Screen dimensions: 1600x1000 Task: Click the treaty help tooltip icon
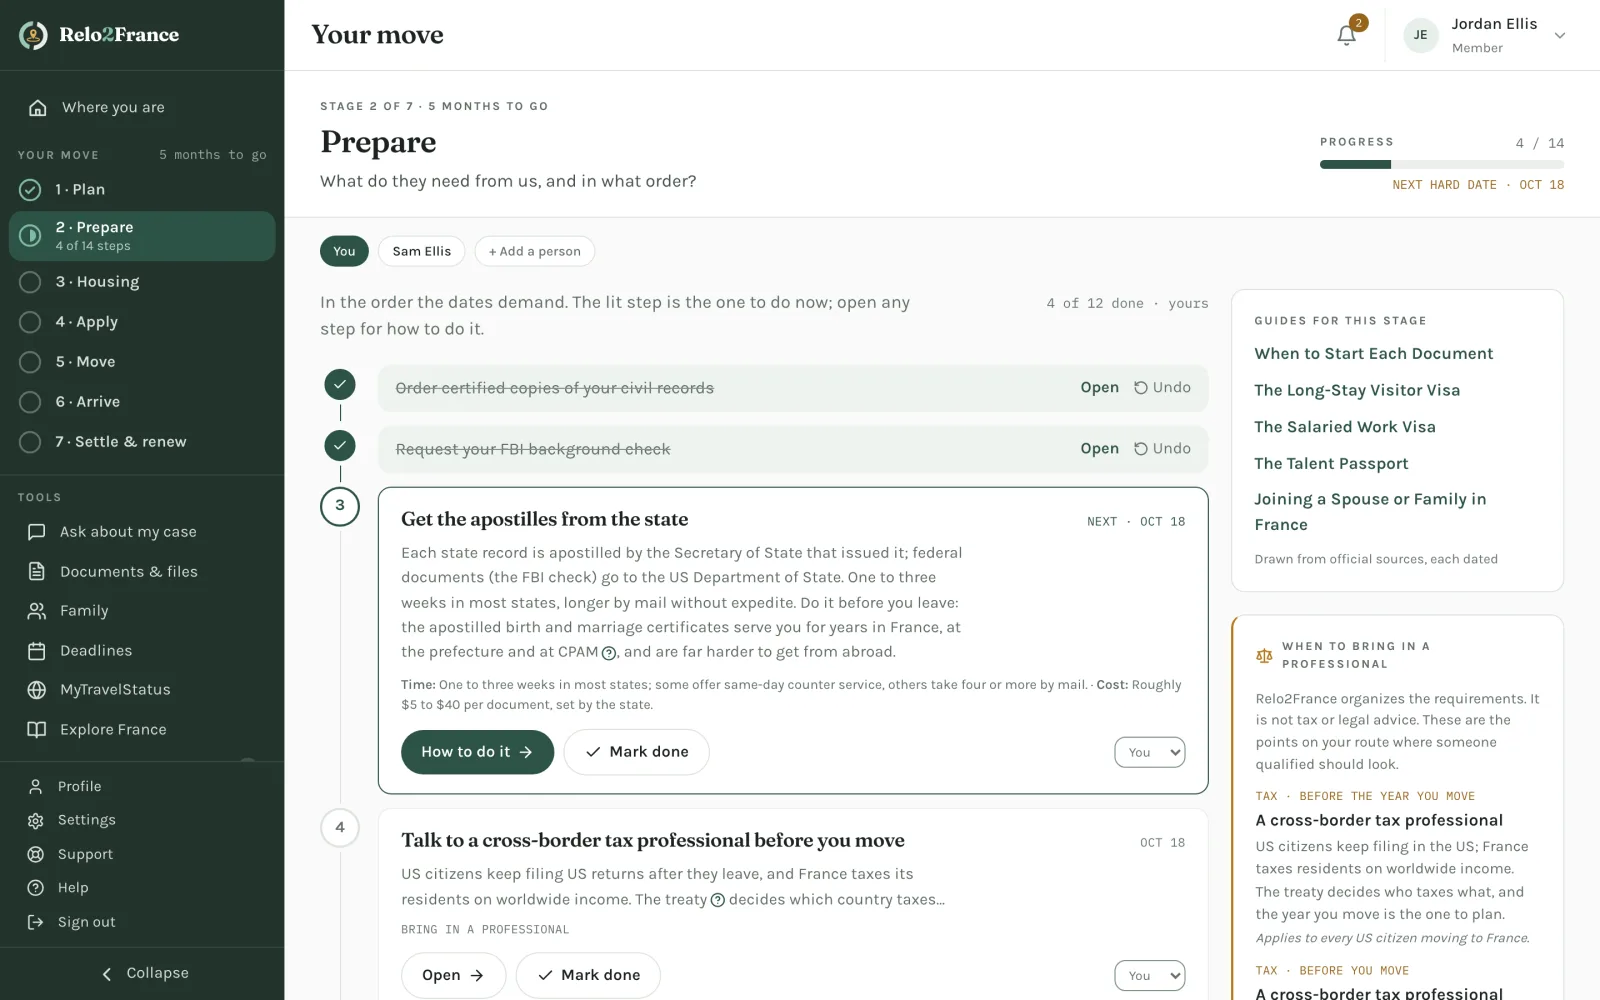[x=717, y=900]
